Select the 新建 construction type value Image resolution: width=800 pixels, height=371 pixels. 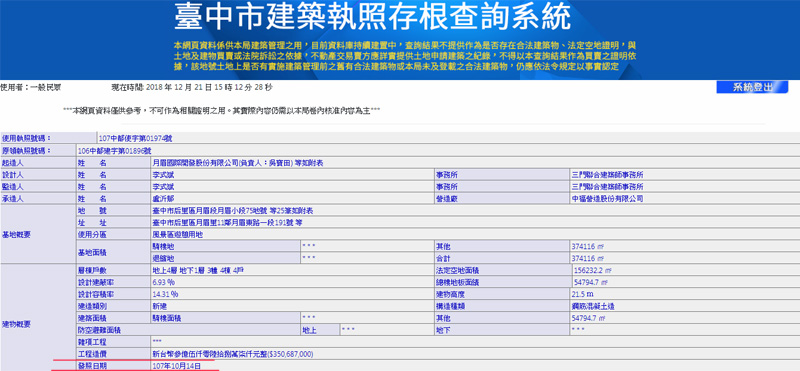[x=160, y=307]
